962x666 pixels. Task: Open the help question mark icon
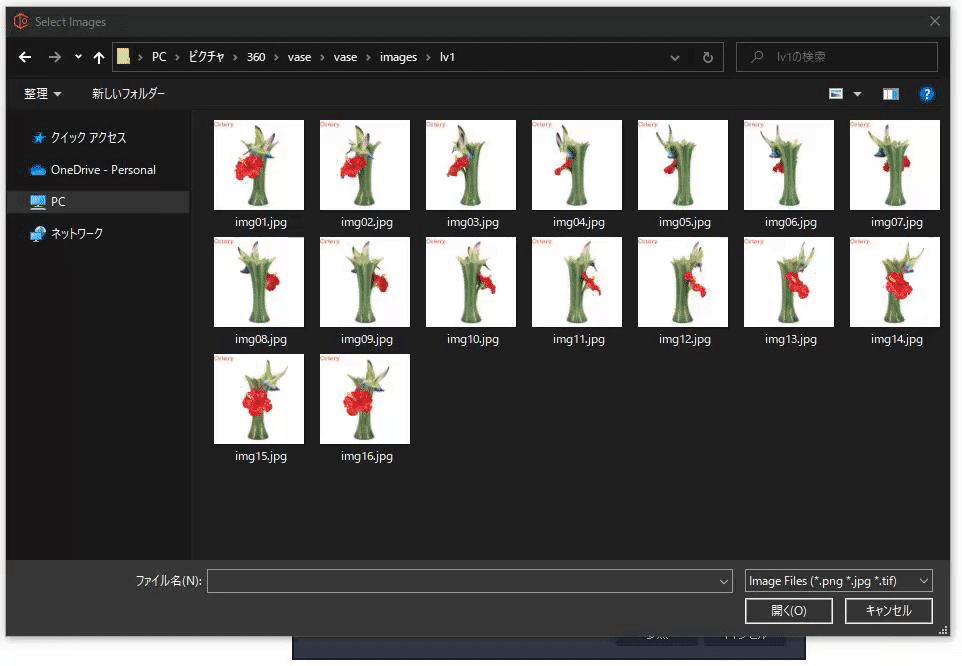pyautogui.click(x=926, y=94)
